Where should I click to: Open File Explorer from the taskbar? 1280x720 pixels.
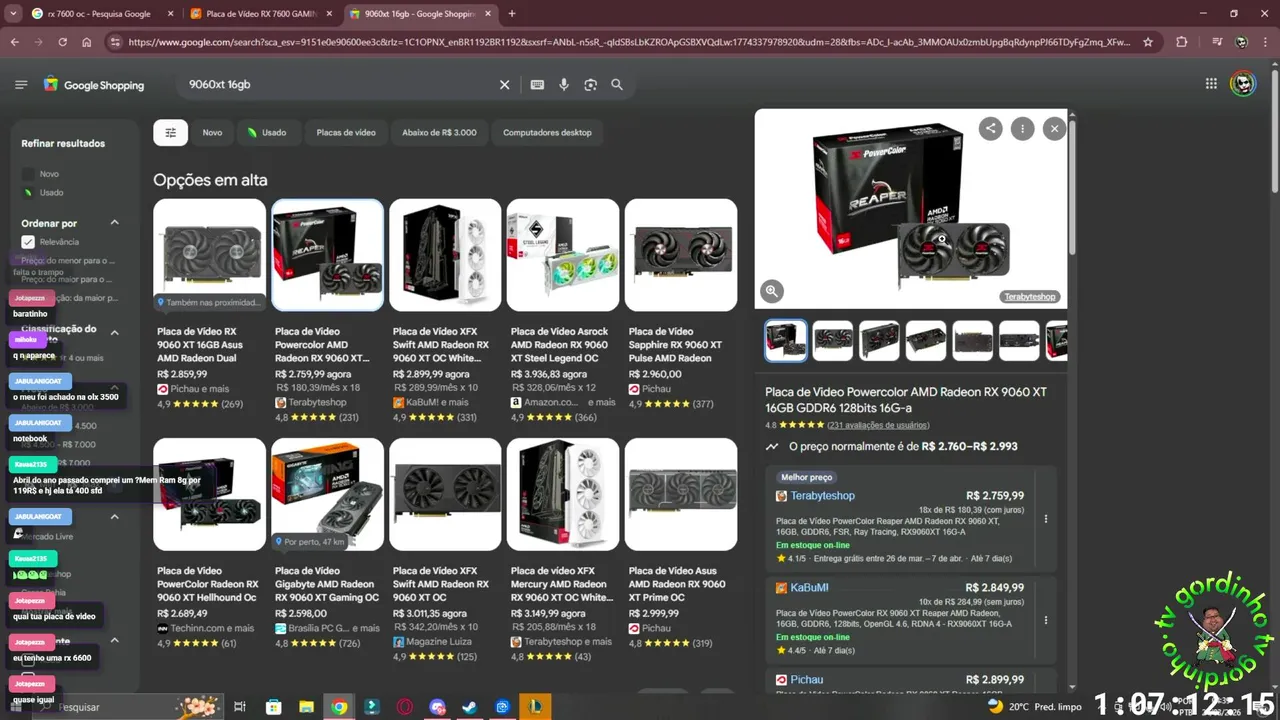306,707
